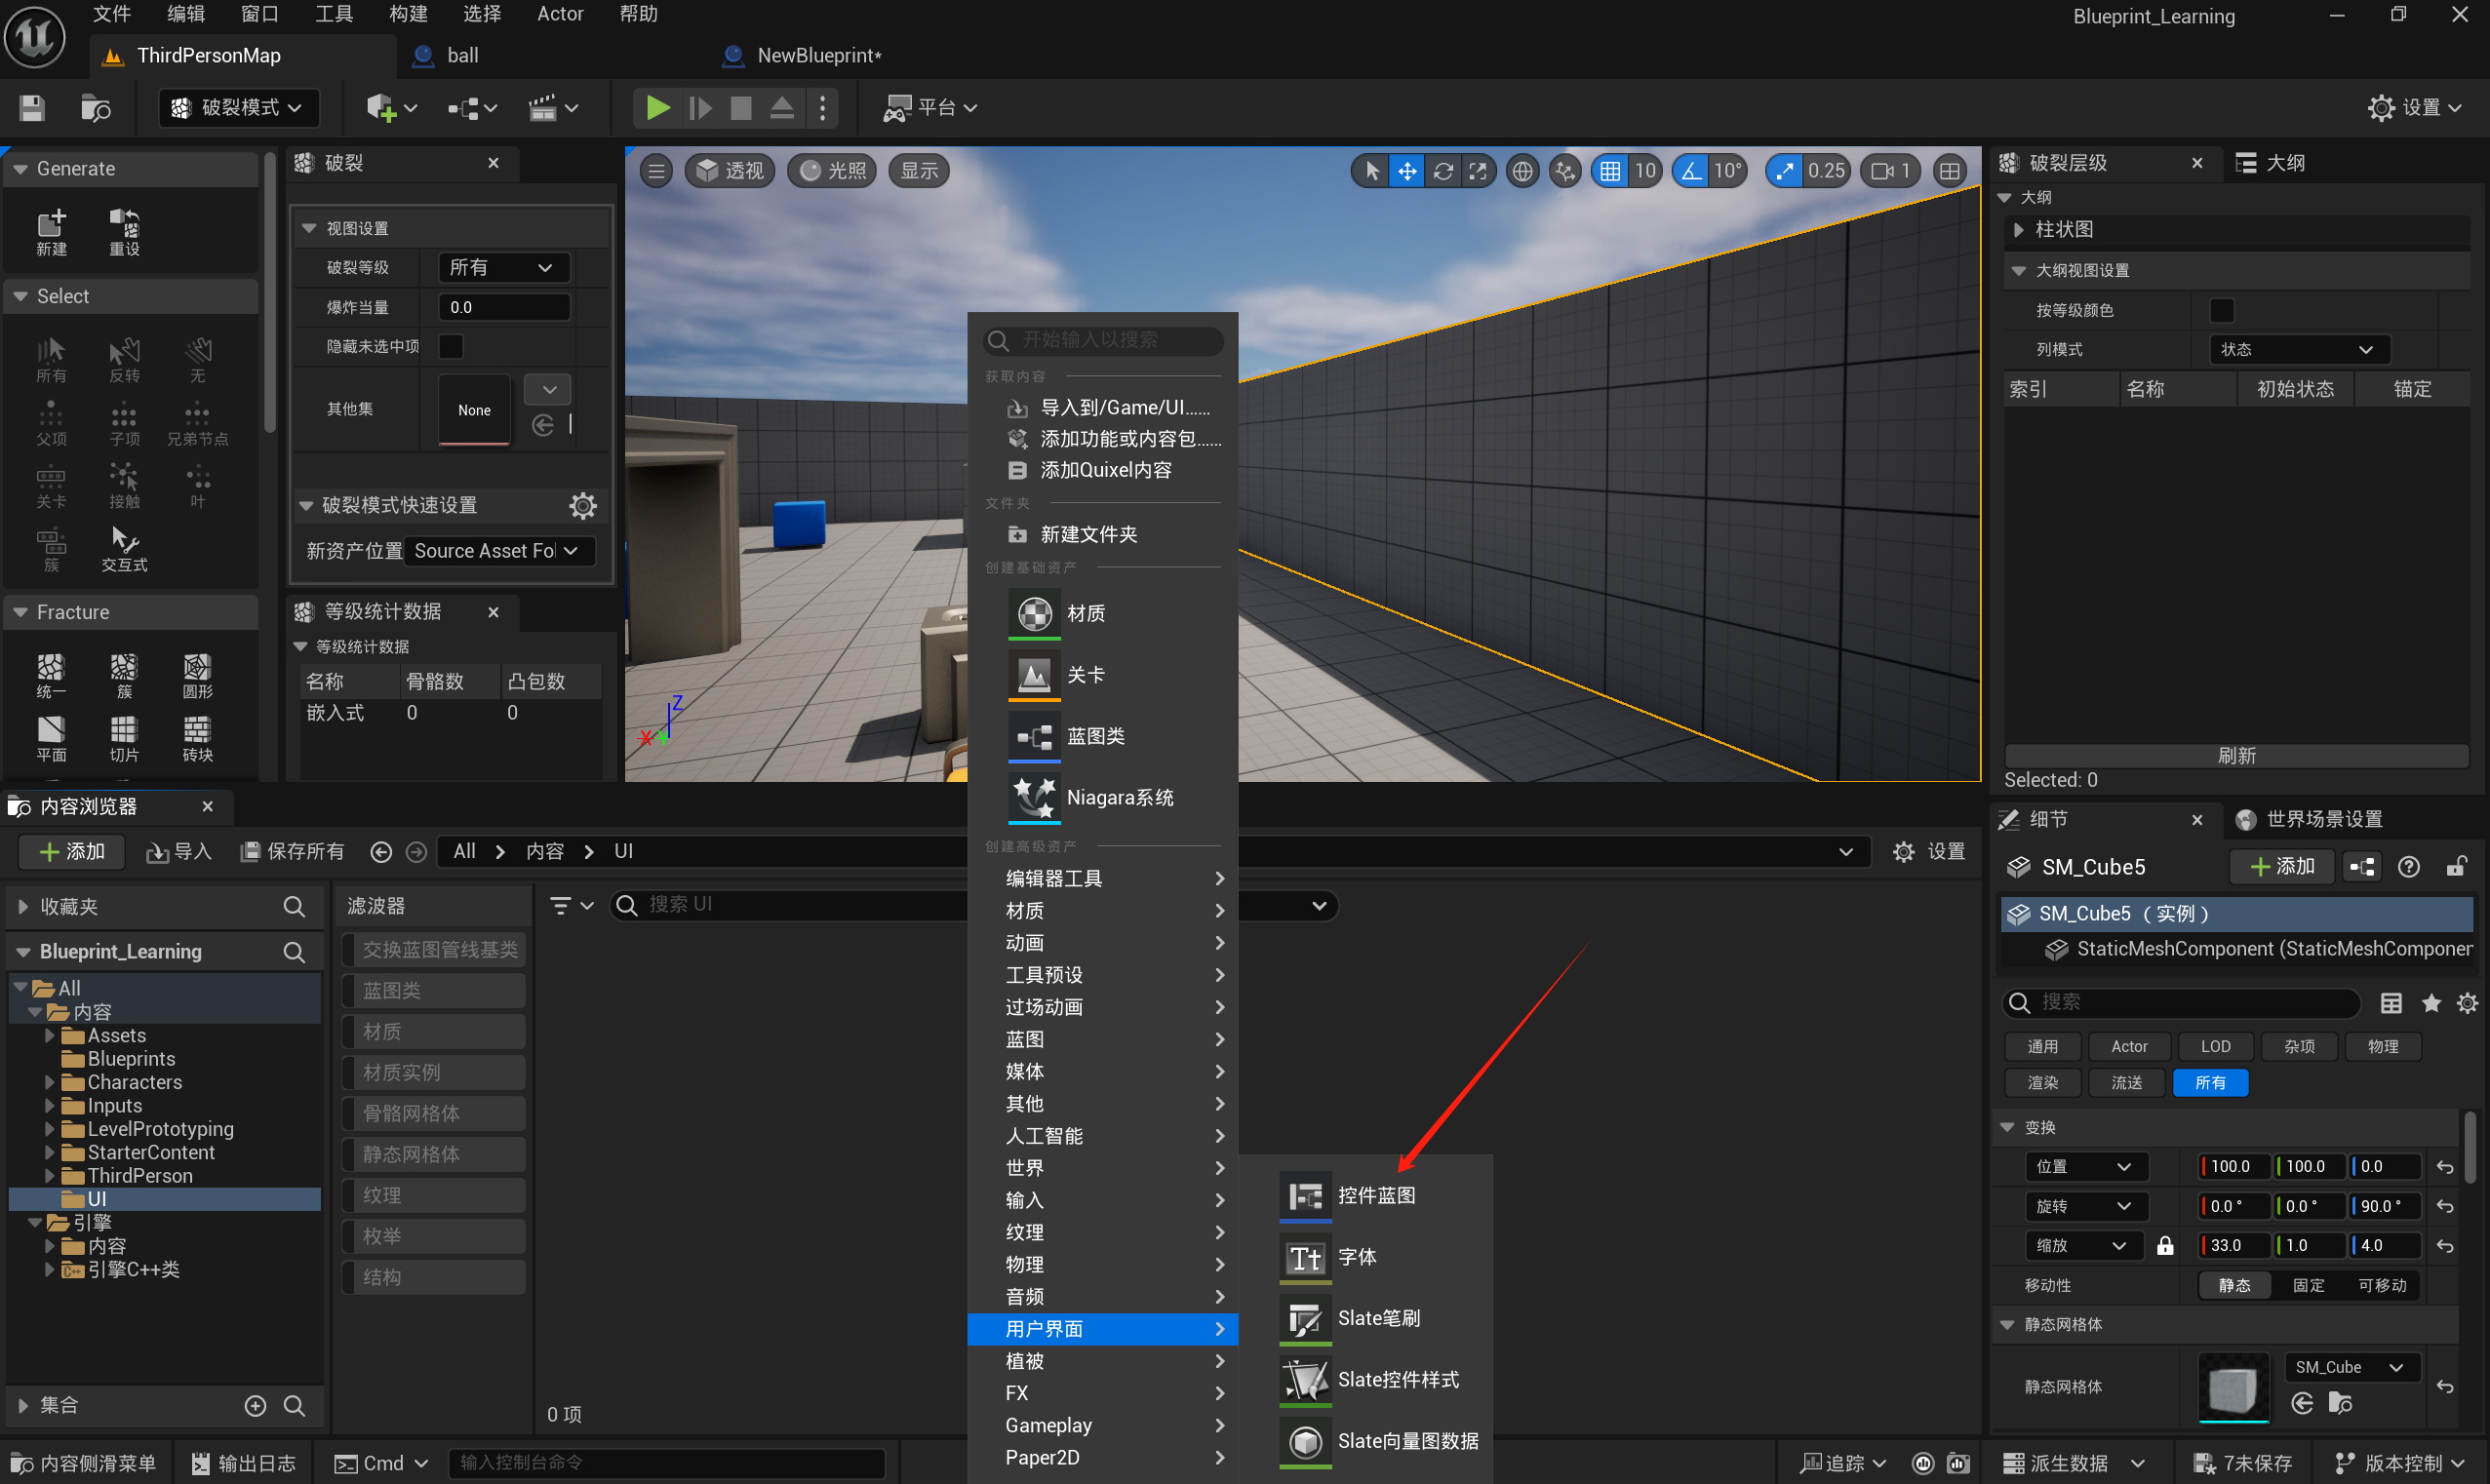
Task: Click the viewport layout maximize icon
Action: (1949, 171)
